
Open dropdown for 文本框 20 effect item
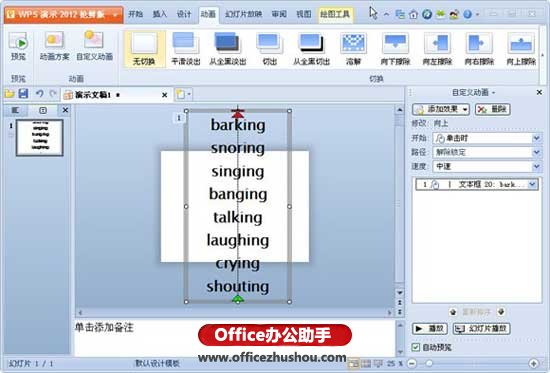coord(532,184)
